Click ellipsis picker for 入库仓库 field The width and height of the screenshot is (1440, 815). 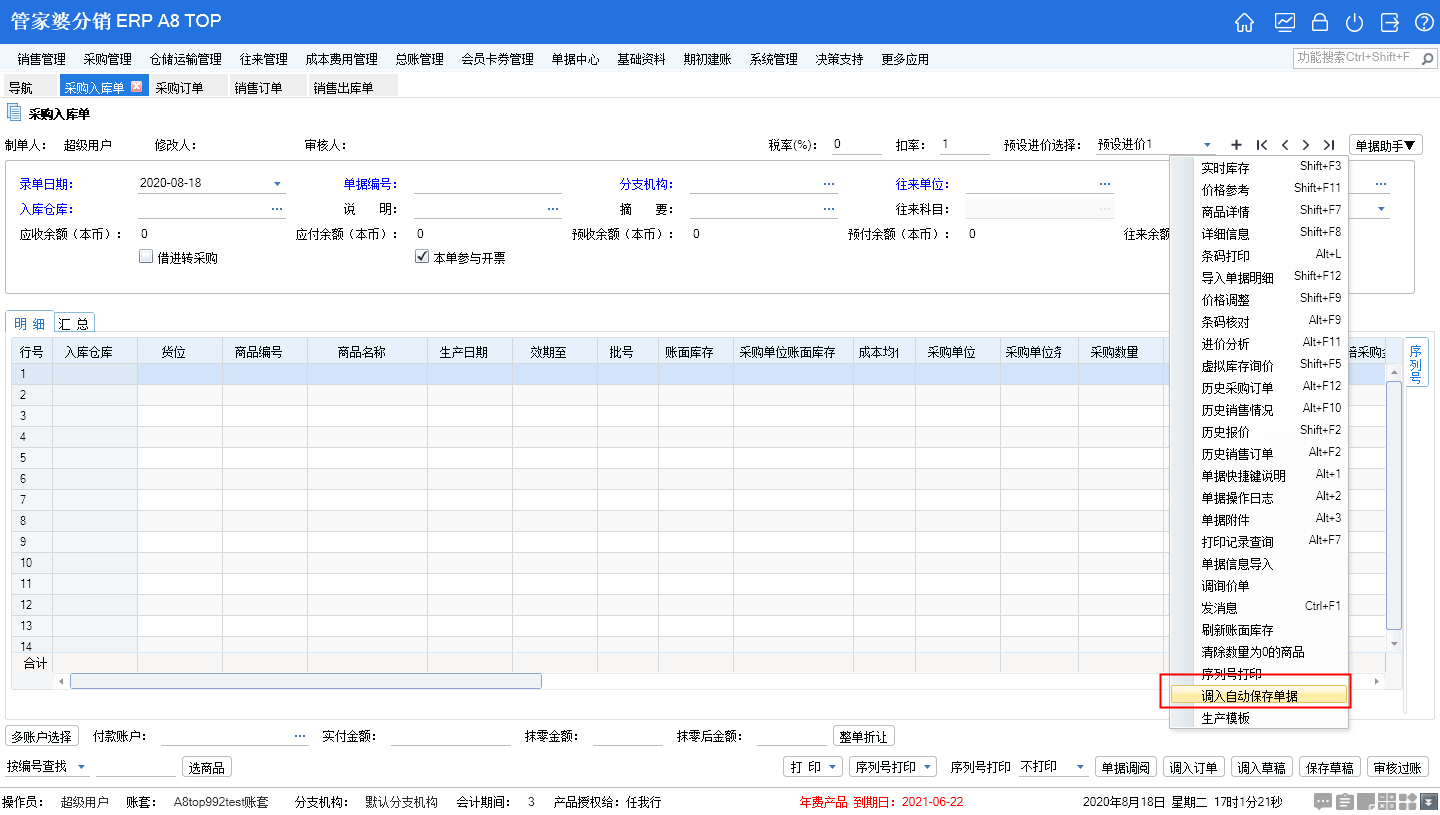point(277,209)
